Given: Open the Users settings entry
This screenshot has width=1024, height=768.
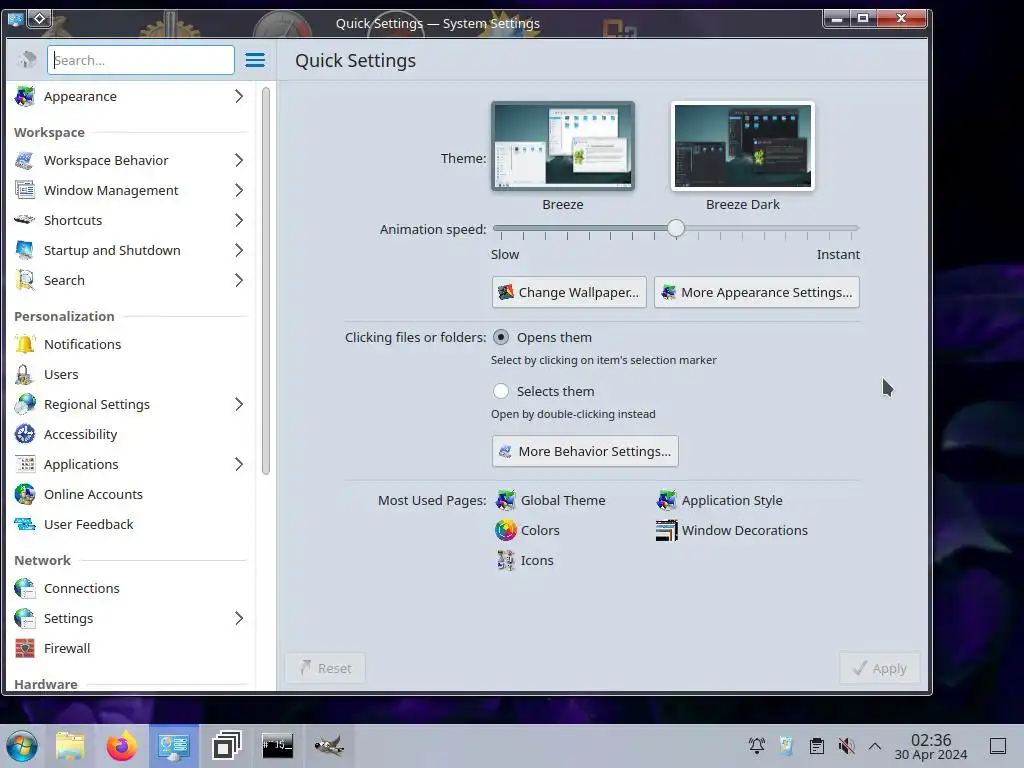Looking at the screenshot, I should [129, 374].
